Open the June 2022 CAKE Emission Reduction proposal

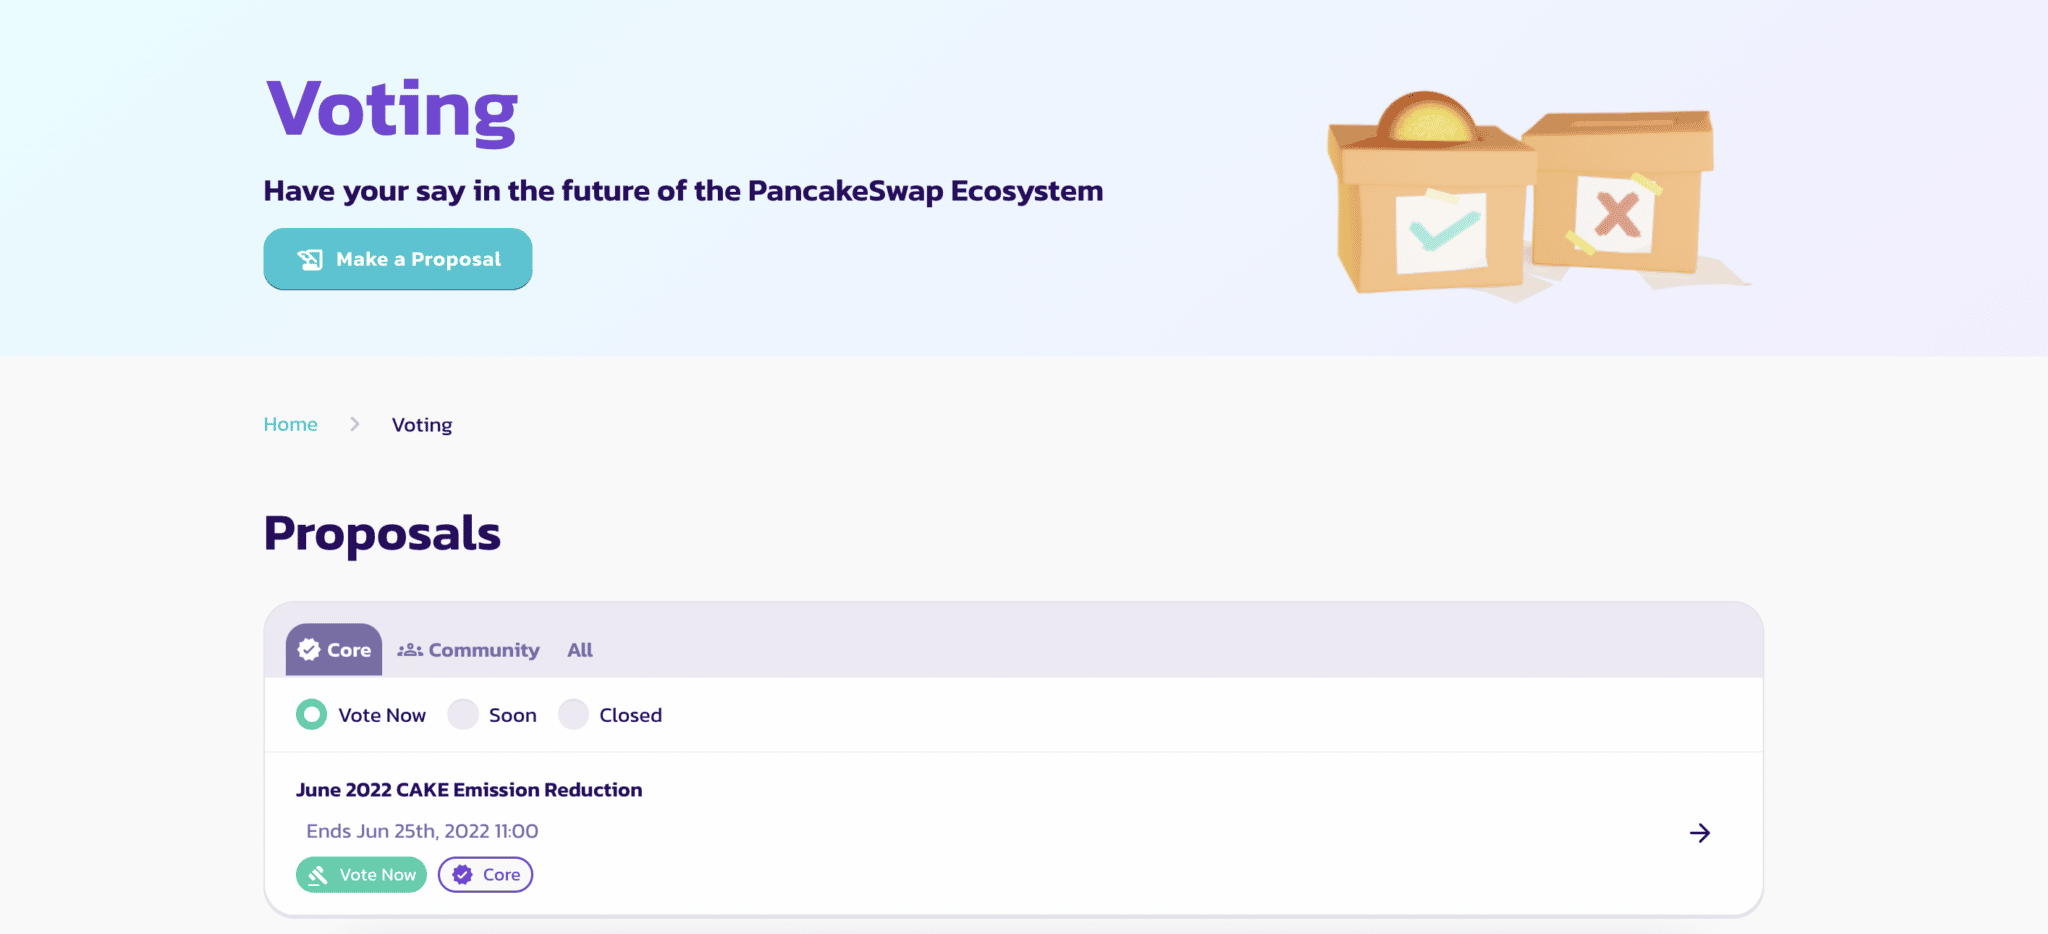[470, 789]
